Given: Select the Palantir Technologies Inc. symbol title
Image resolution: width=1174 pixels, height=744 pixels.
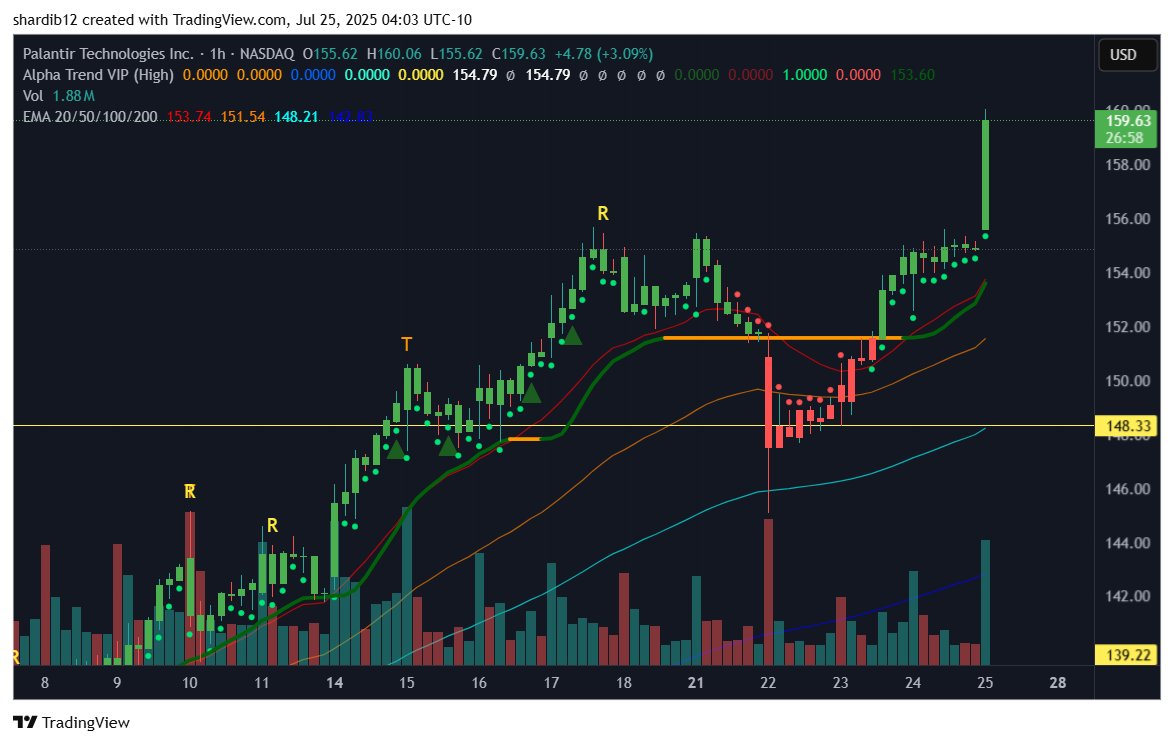Looking at the screenshot, I should pos(108,54).
